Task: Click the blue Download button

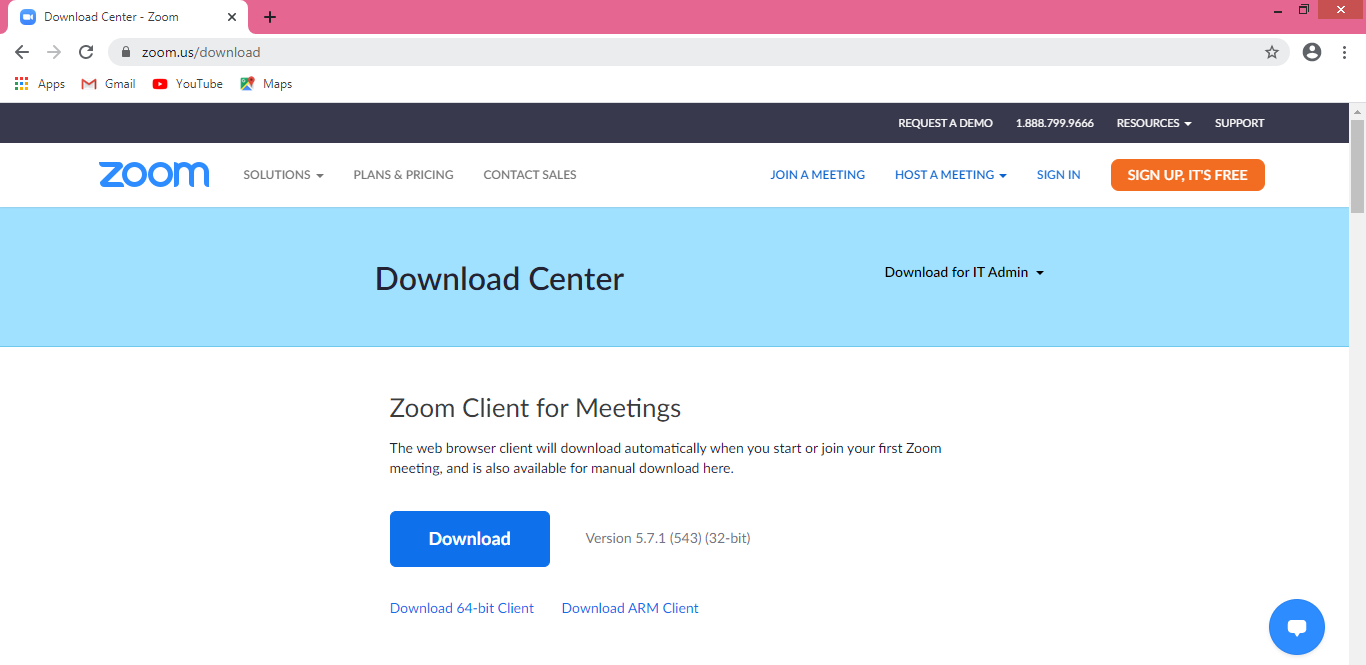Action: pos(469,538)
